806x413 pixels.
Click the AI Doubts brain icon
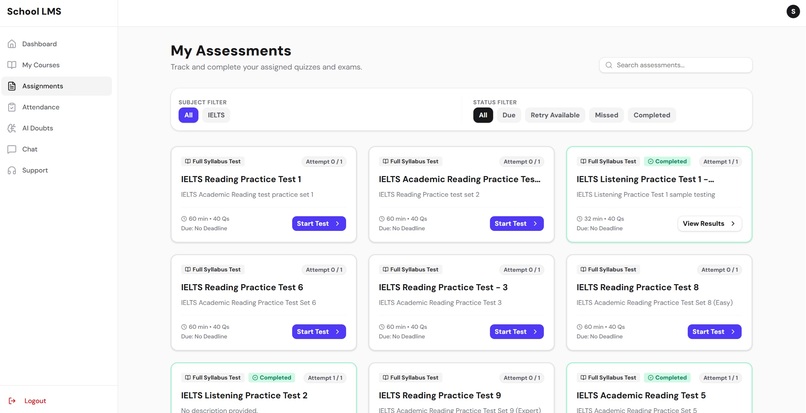[12, 129]
